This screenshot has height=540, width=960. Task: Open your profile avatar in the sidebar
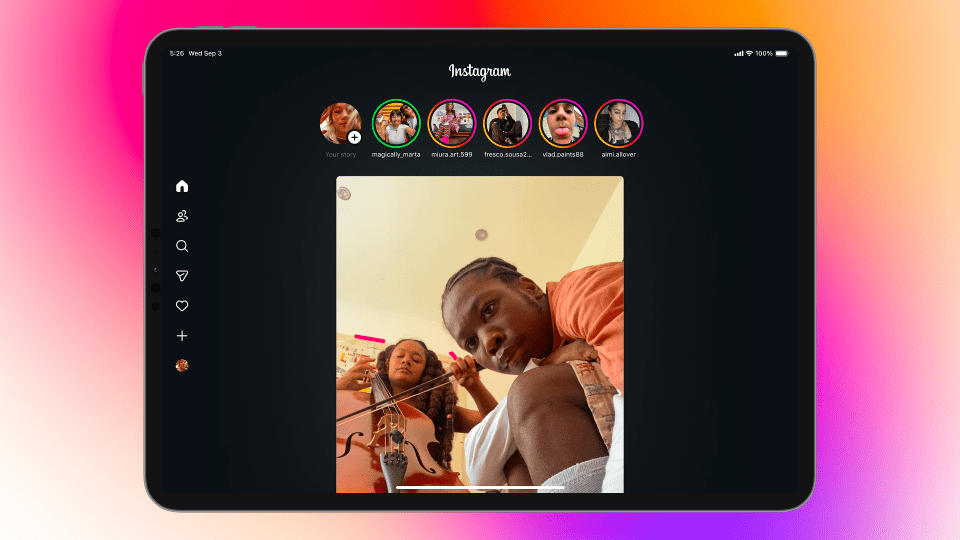coord(182,366)
